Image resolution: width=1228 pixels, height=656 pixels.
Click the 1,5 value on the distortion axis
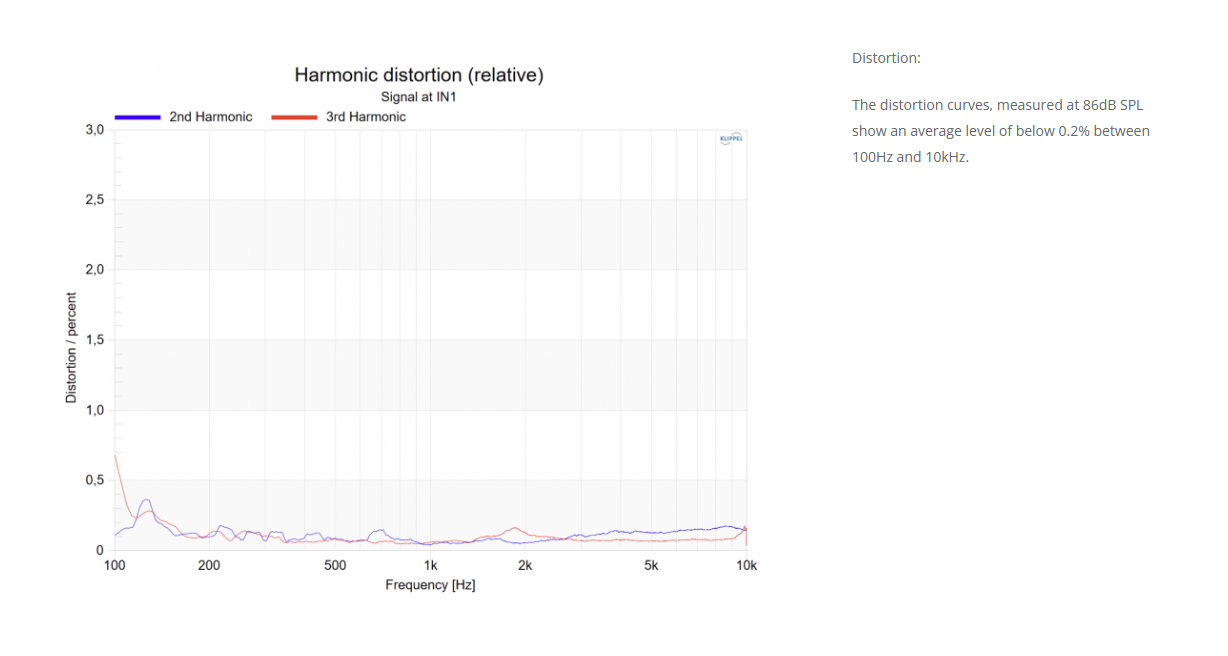[94, 340]
